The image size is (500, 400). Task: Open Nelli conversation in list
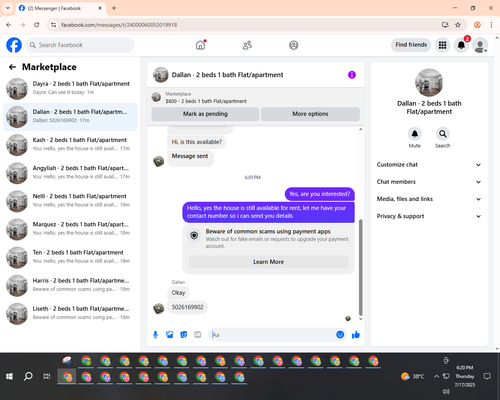[x=70, y=201]
